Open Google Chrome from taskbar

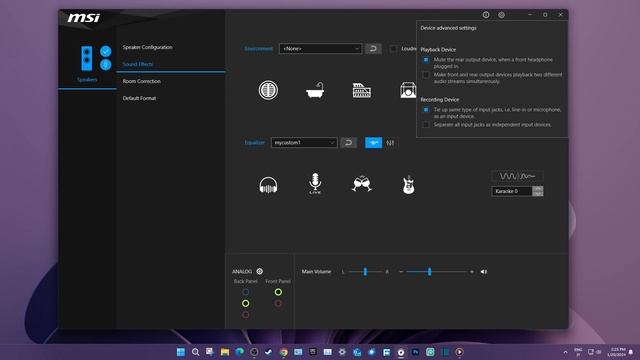pos(284,352)
